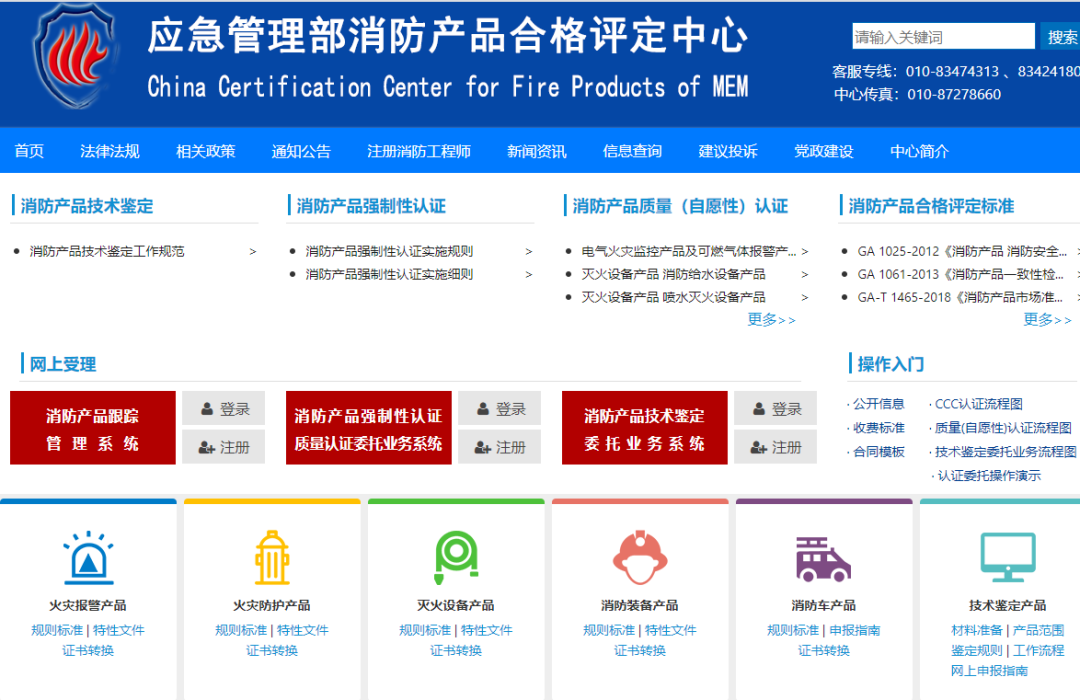Expand 更多 under 消防产品质量认证 section
The width and height of the screenshot is (1080, 700).
(771, 320)
